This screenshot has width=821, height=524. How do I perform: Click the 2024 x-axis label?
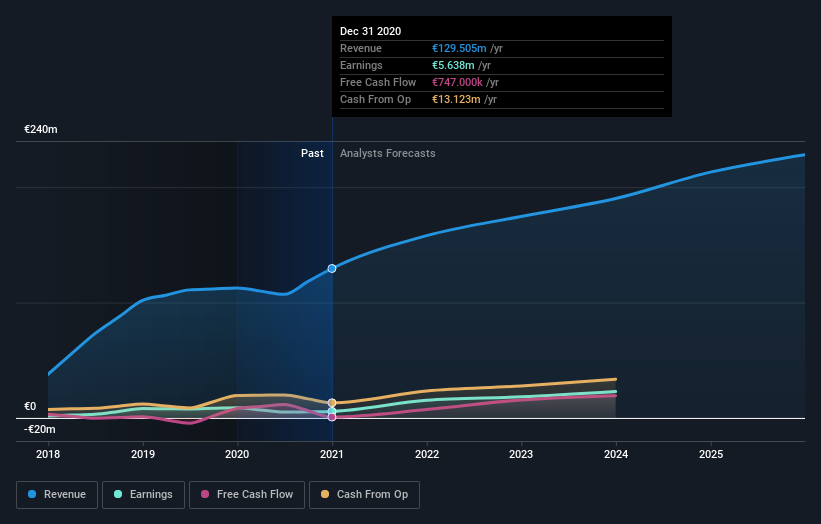[x=616, y=454]
